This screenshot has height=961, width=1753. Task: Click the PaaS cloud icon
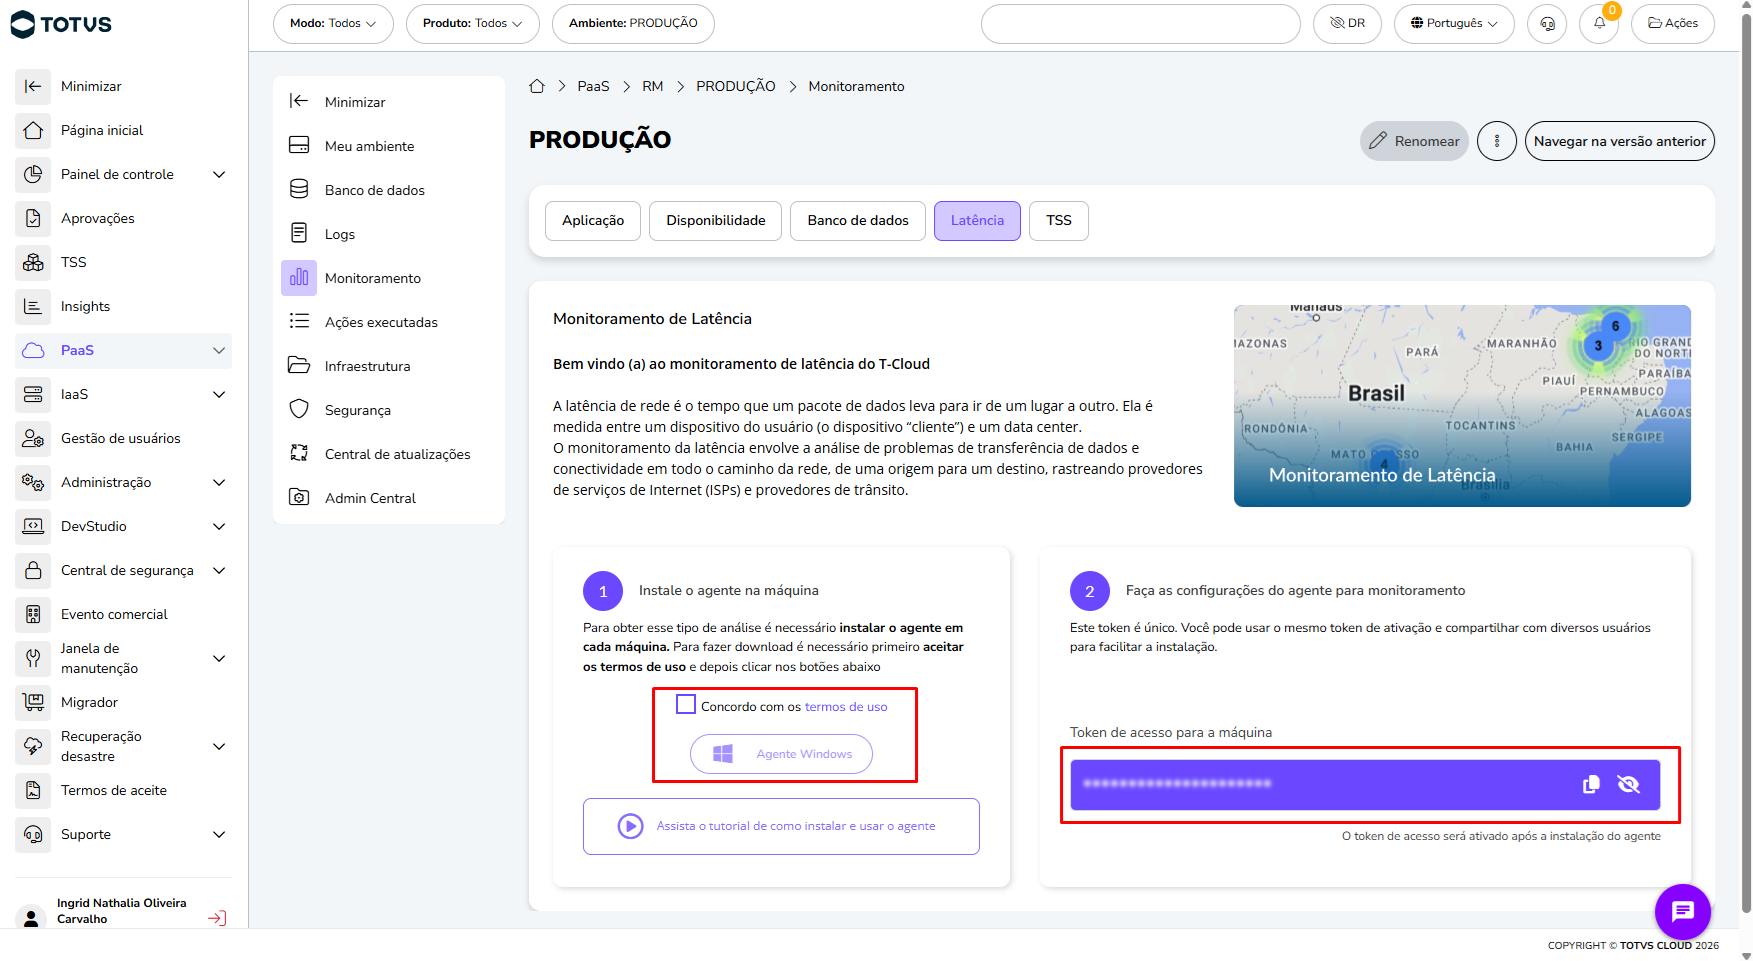click(33, 350)
